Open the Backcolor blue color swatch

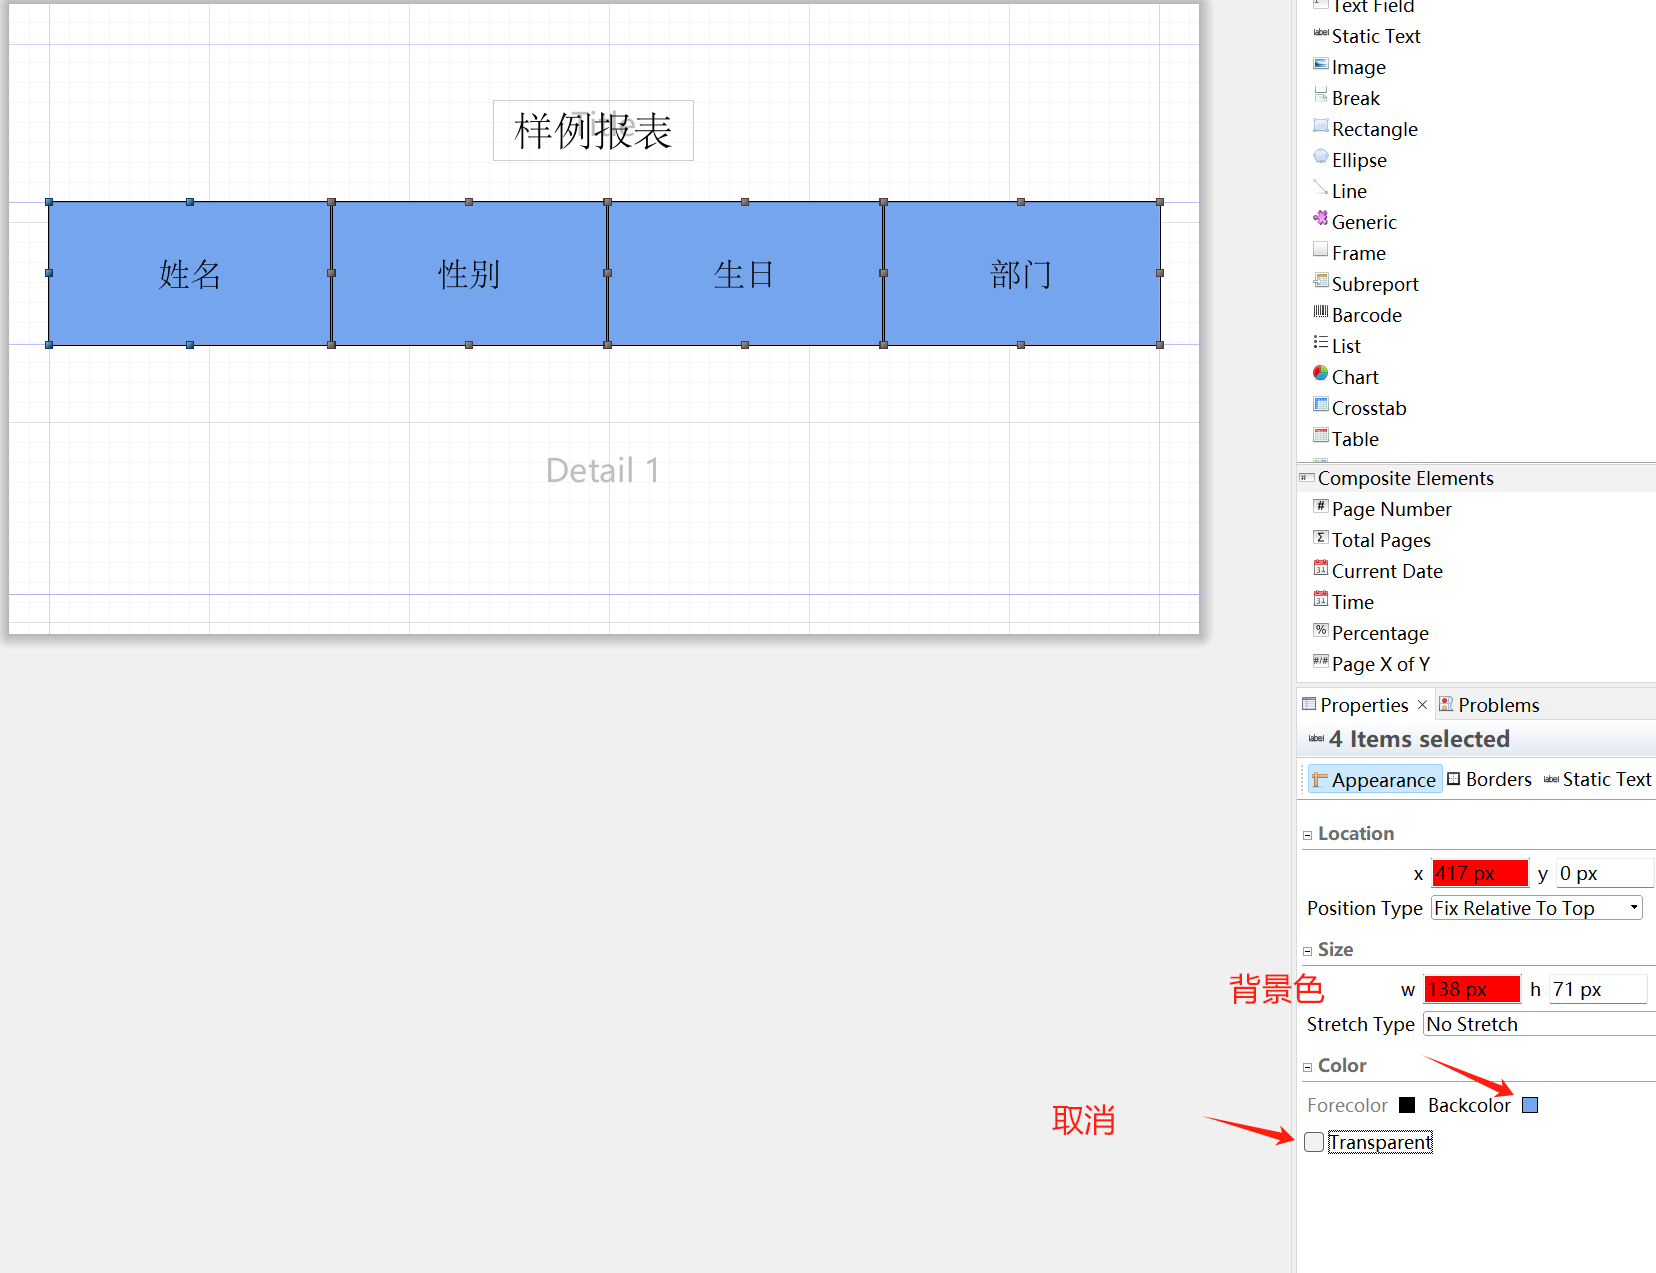point(1529,1105)
